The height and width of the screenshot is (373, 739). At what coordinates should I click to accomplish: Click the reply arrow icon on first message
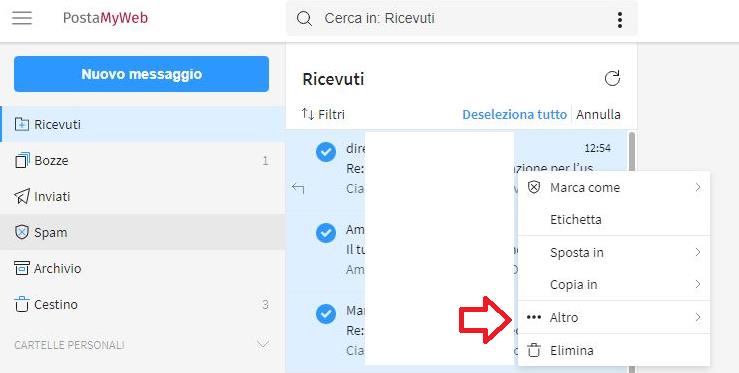[298, 189]
